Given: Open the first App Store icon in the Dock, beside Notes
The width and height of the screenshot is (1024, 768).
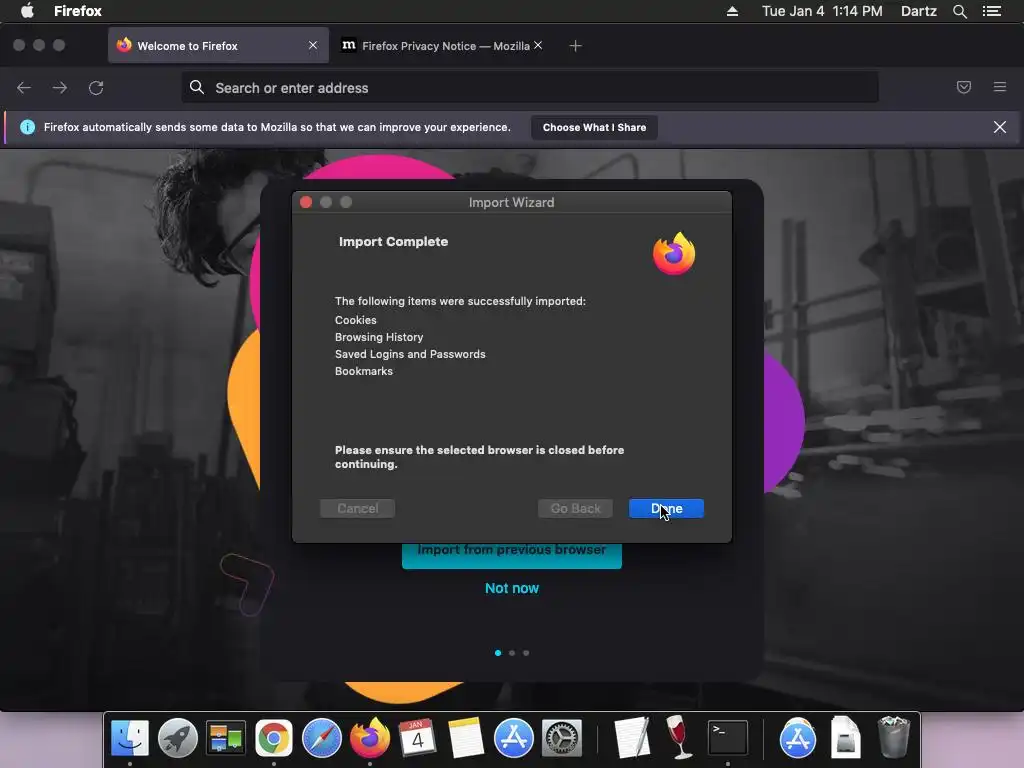Looking at the screenshot, I should tap(513, 738).
